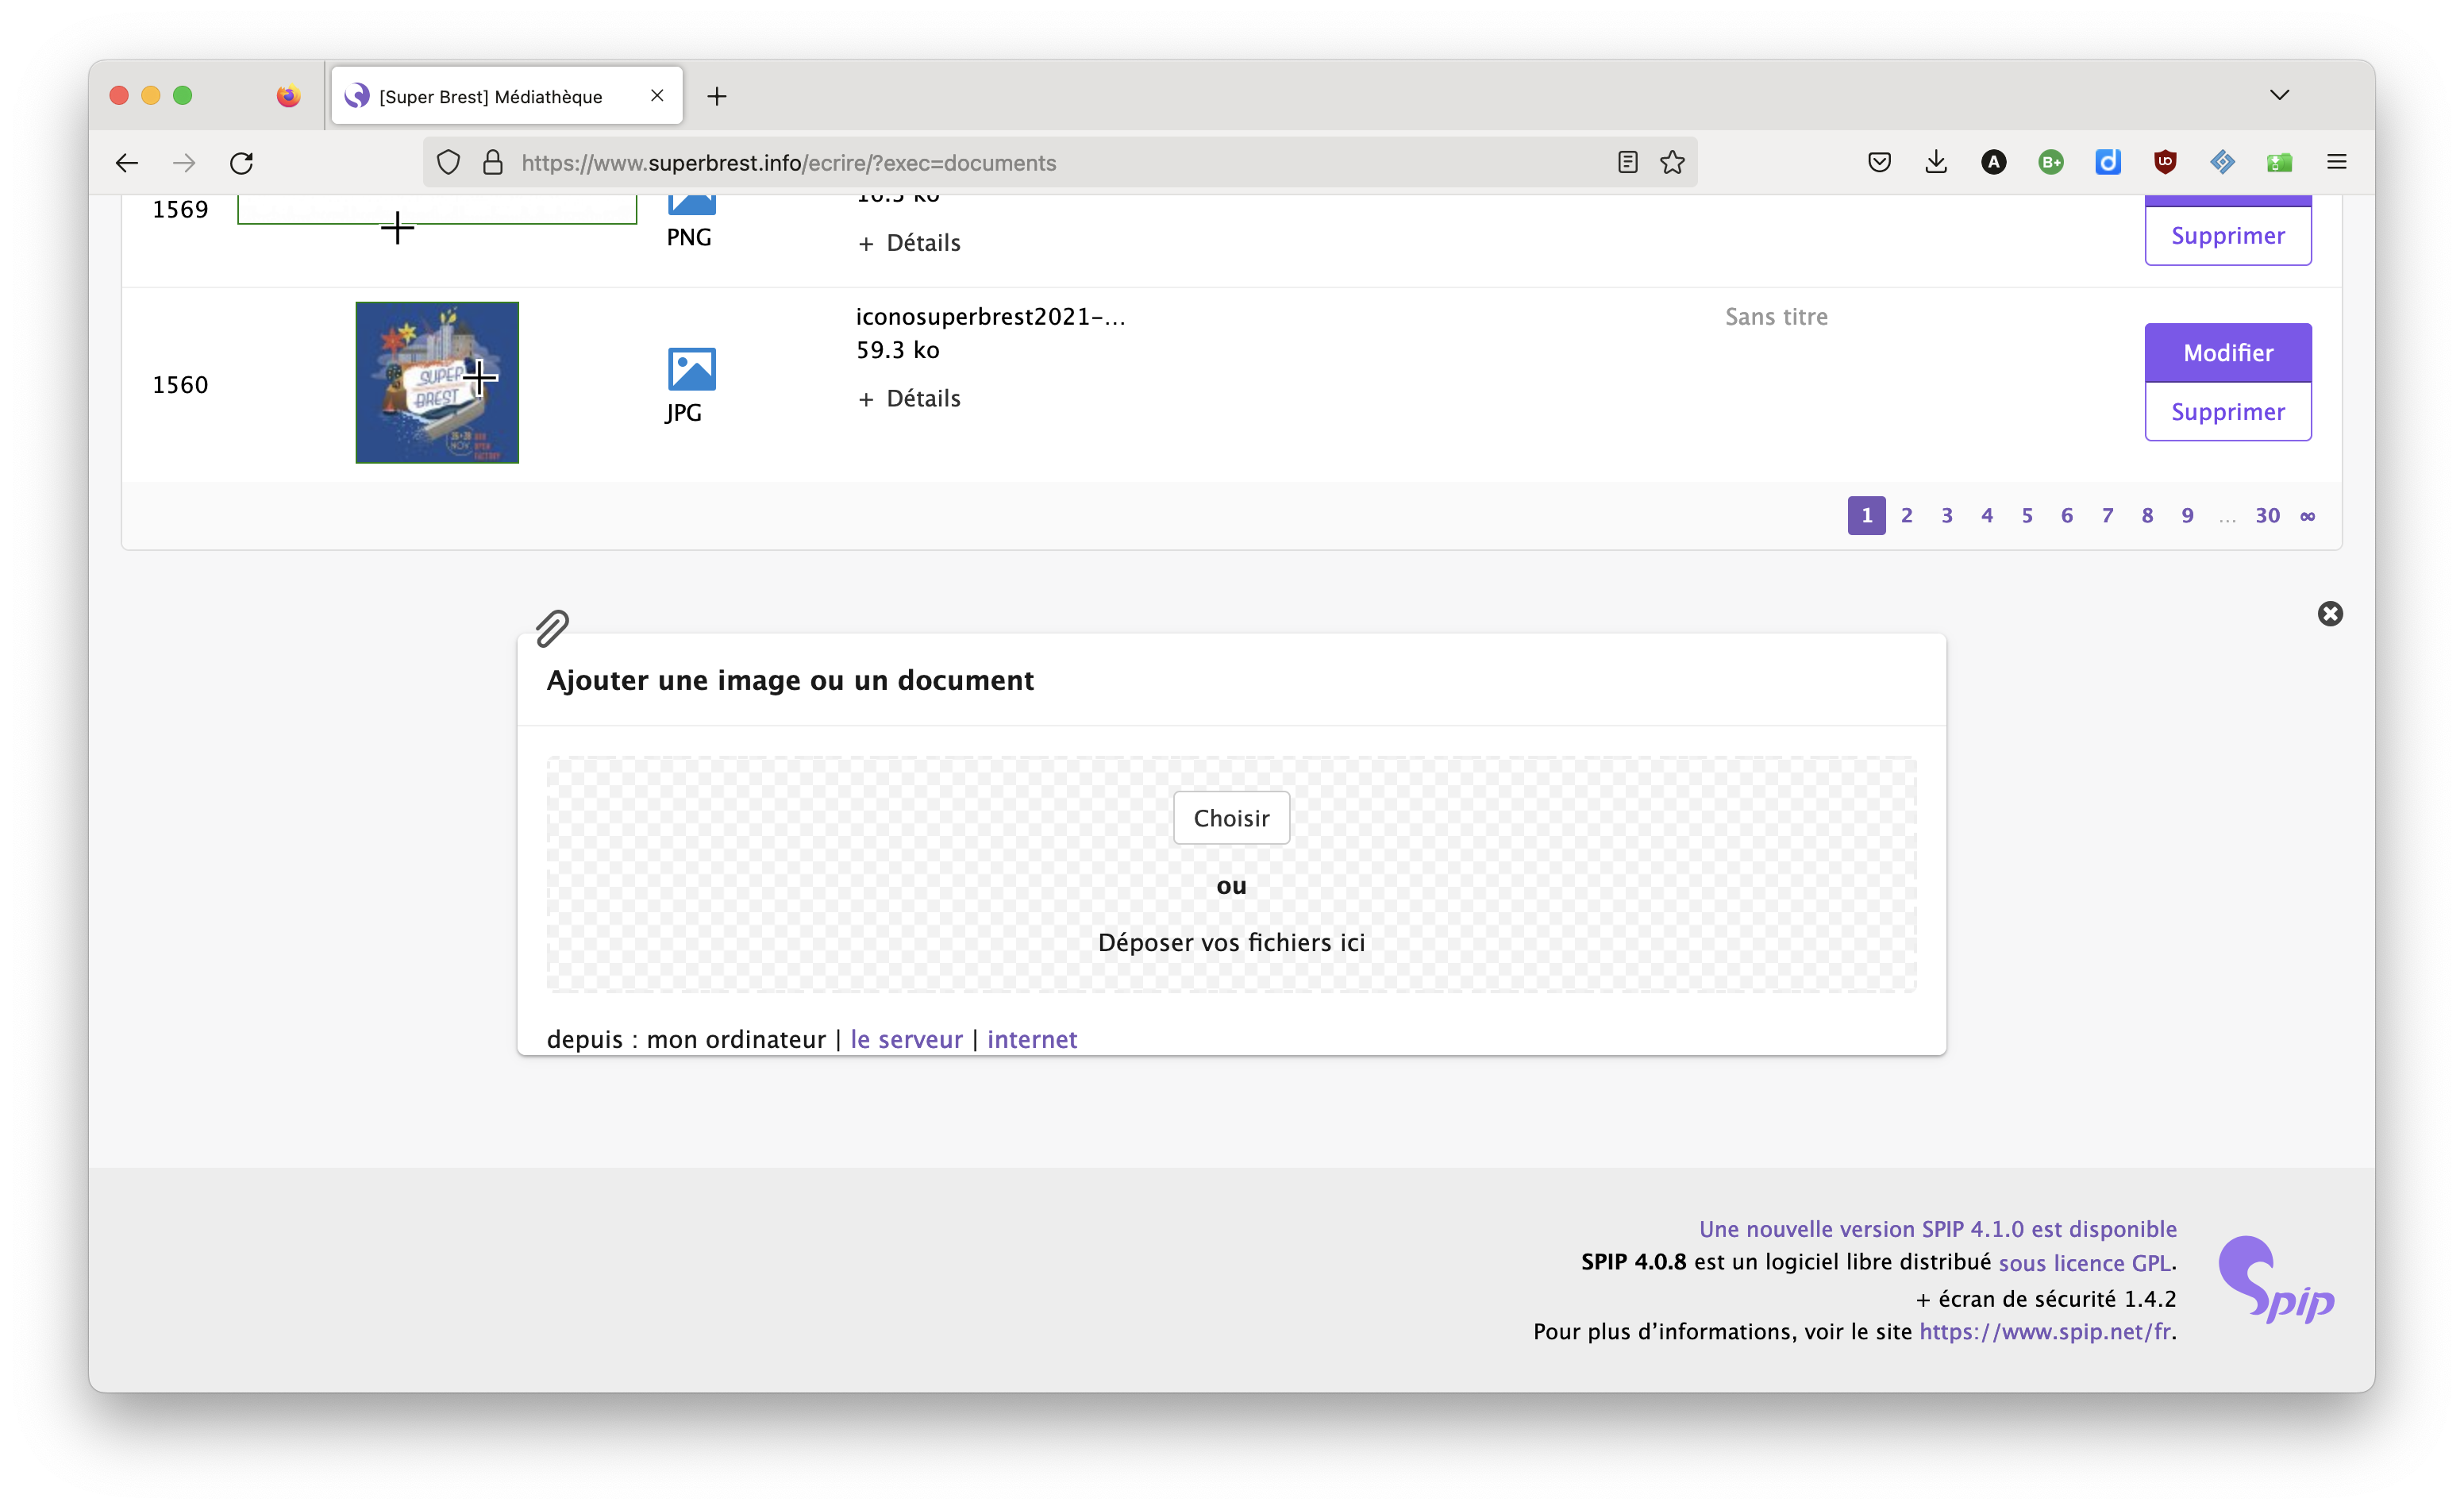
Task: Jump to last pagination page 30
Action: (x=2267, y=515)
